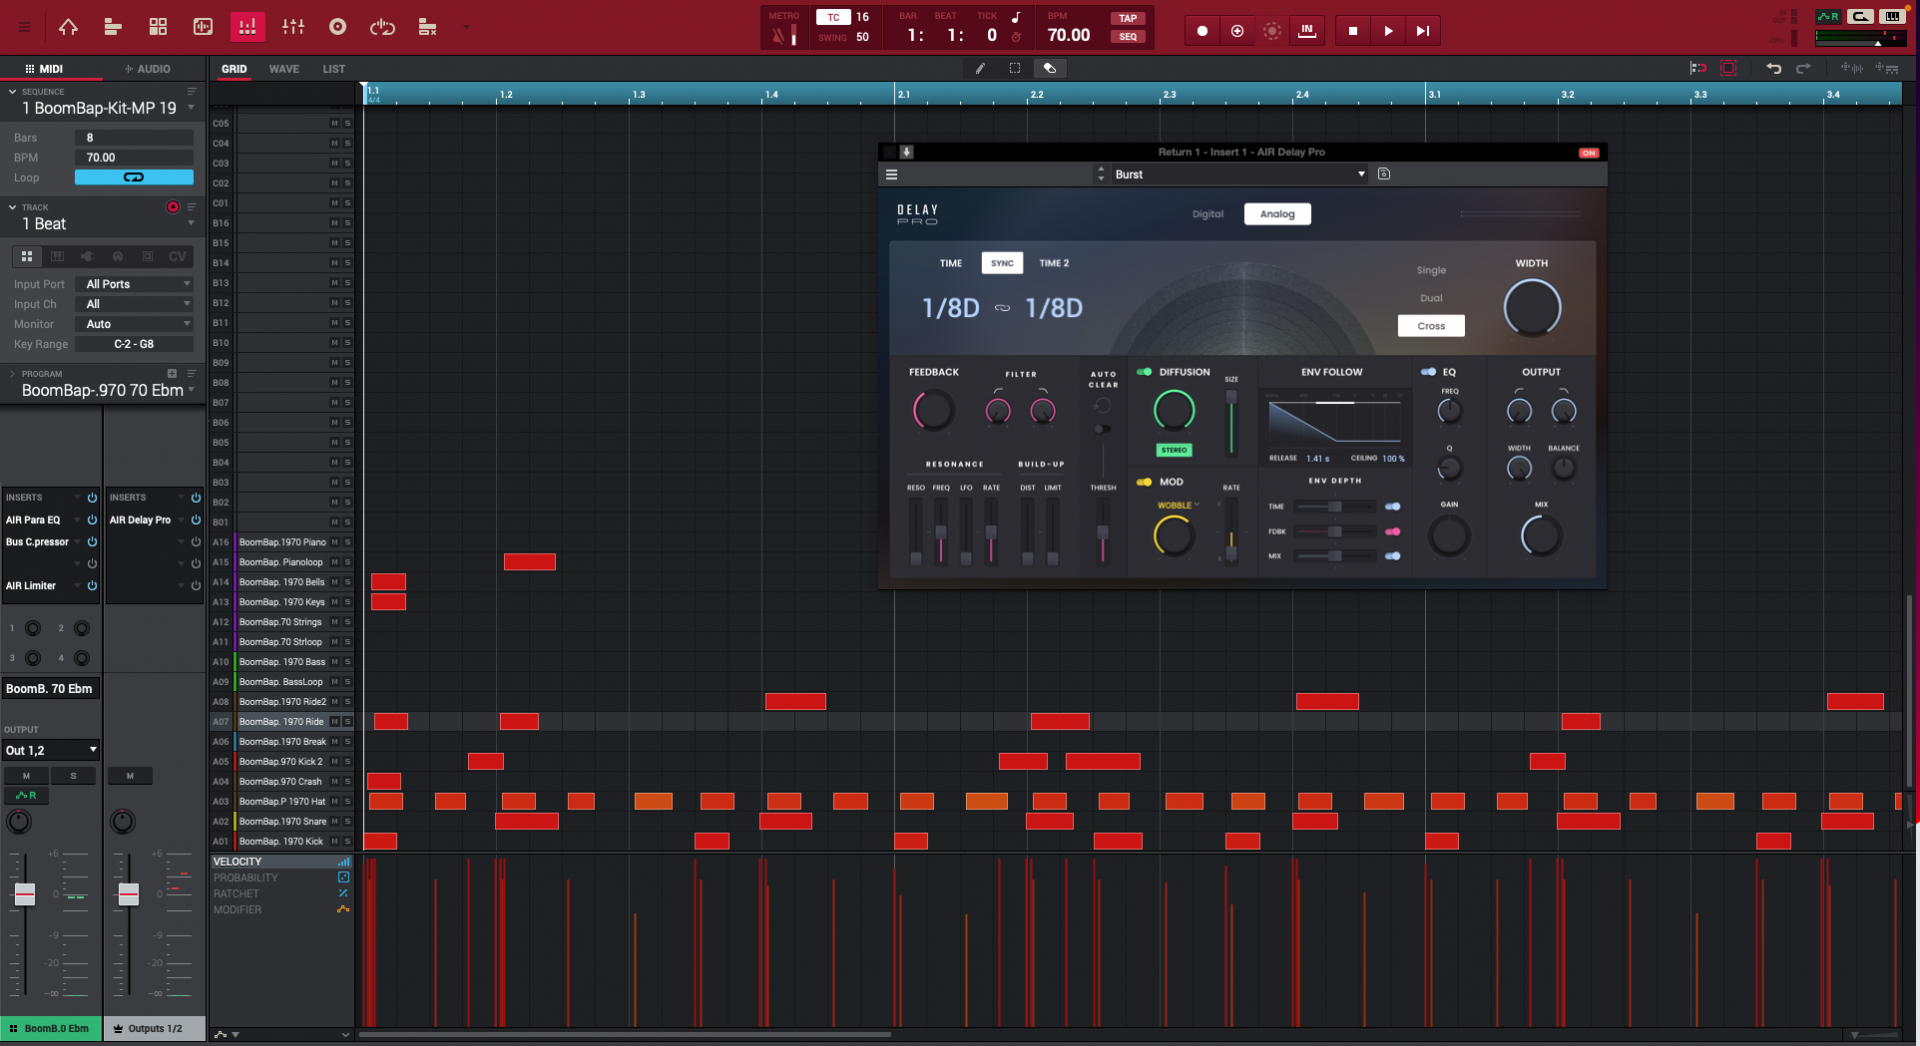Adjust the WIDTH knob in Delay Pro
Screen dimensions: 1920x1046
point(1532,308)
